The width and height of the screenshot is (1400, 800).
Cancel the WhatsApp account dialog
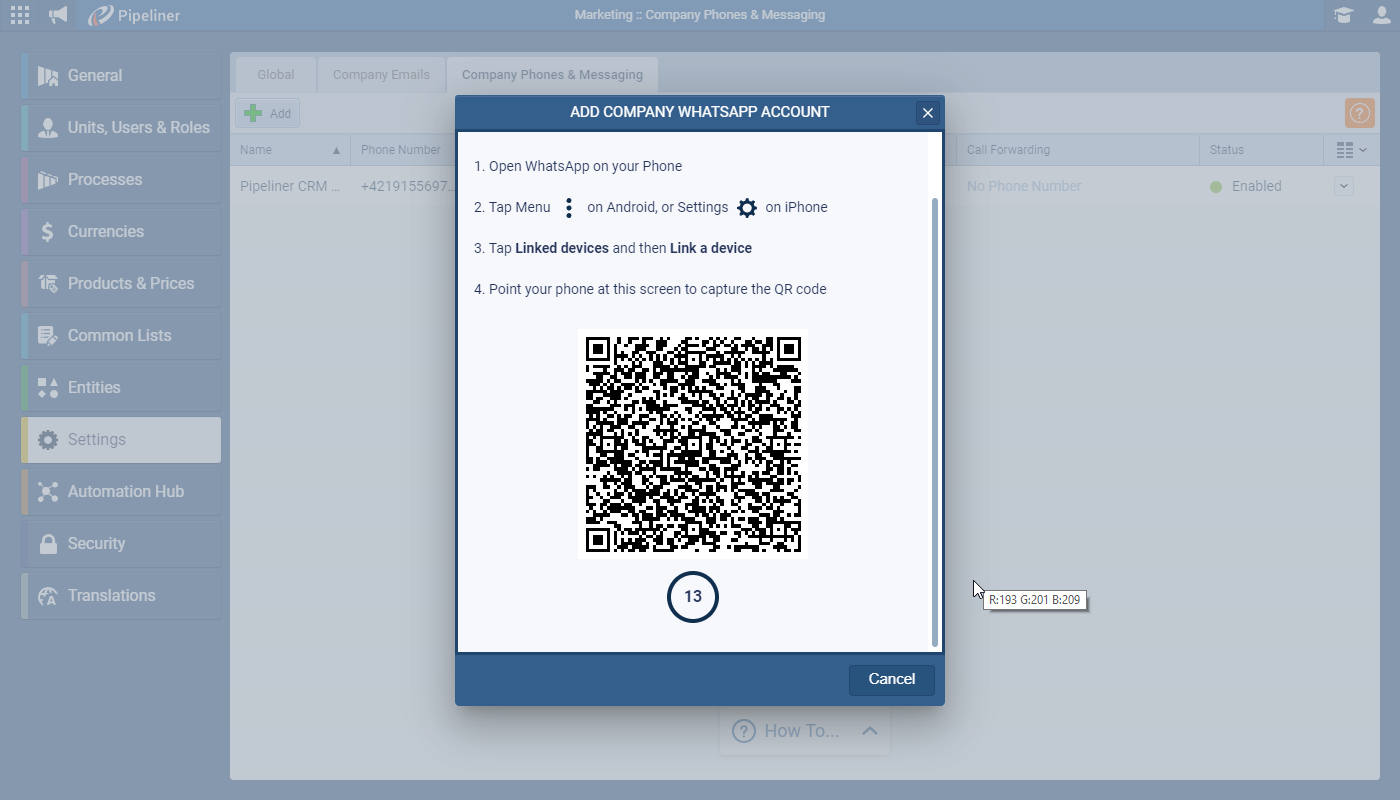[x=891, y=679]
